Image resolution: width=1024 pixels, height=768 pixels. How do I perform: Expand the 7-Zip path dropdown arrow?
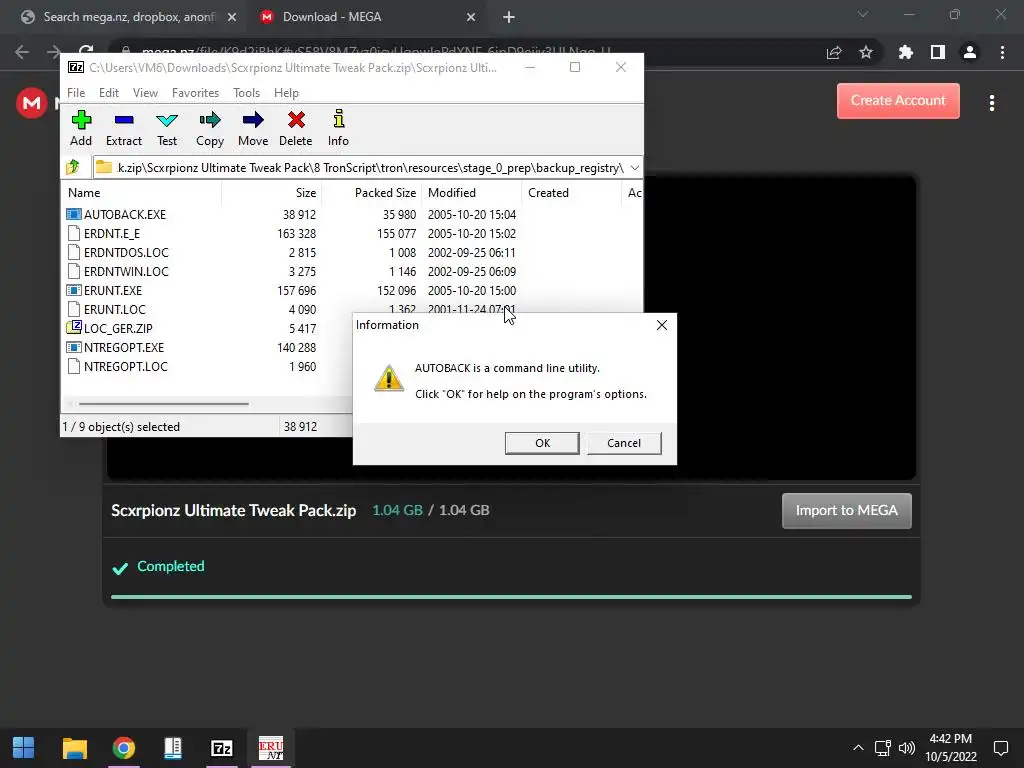click(634, 168)
